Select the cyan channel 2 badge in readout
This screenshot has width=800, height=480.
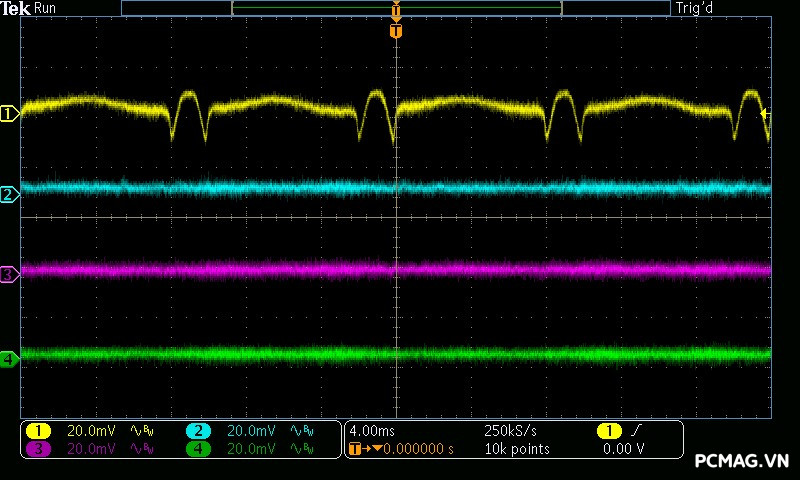(198, 431)
